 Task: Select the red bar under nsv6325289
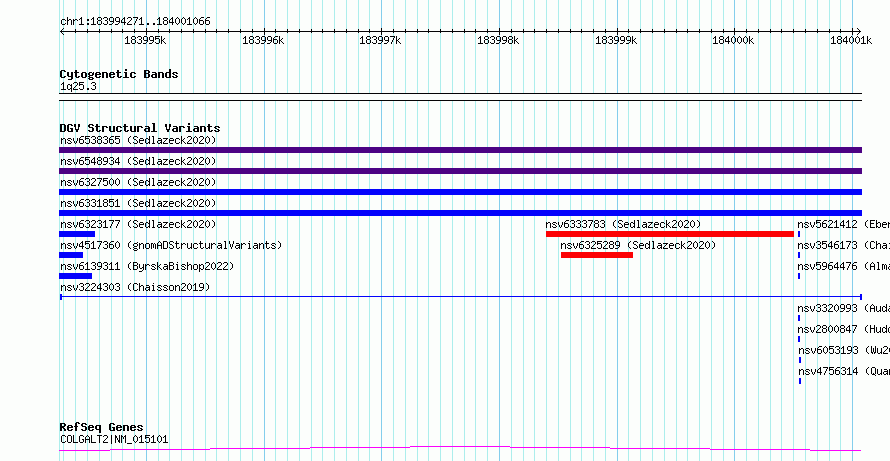pyautogui.click(x=597, y=255)
